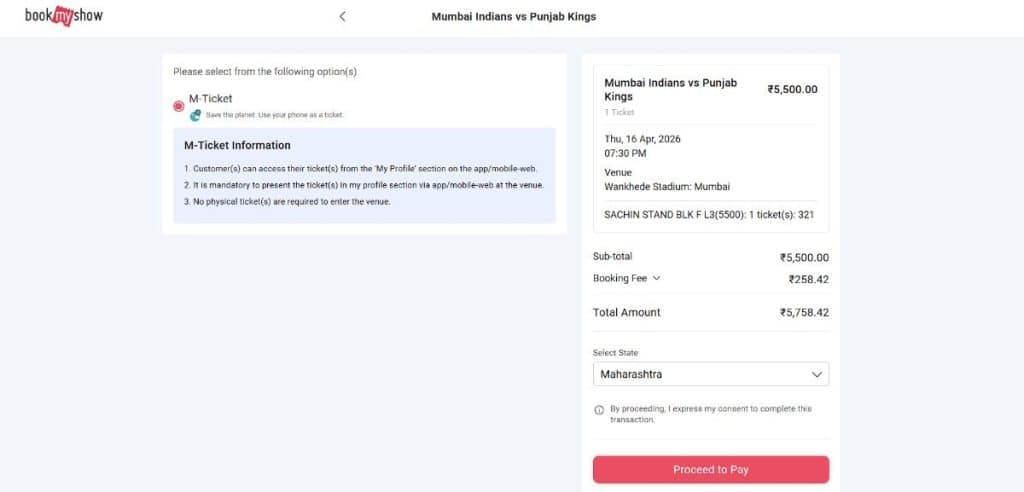
Task: Select the M-Ticket radio button
Action: [x=178, y=105]
